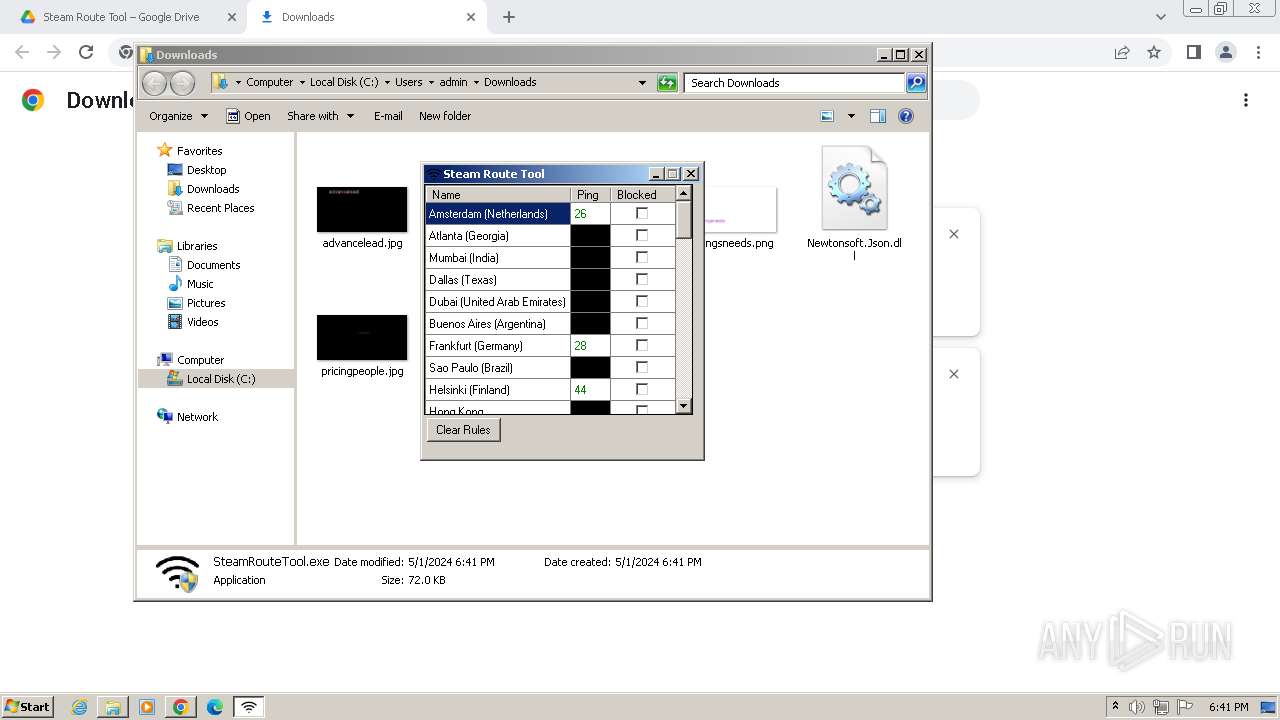Open the Music library
Screen dimensions: 1280x720
[x=200, y=284]
